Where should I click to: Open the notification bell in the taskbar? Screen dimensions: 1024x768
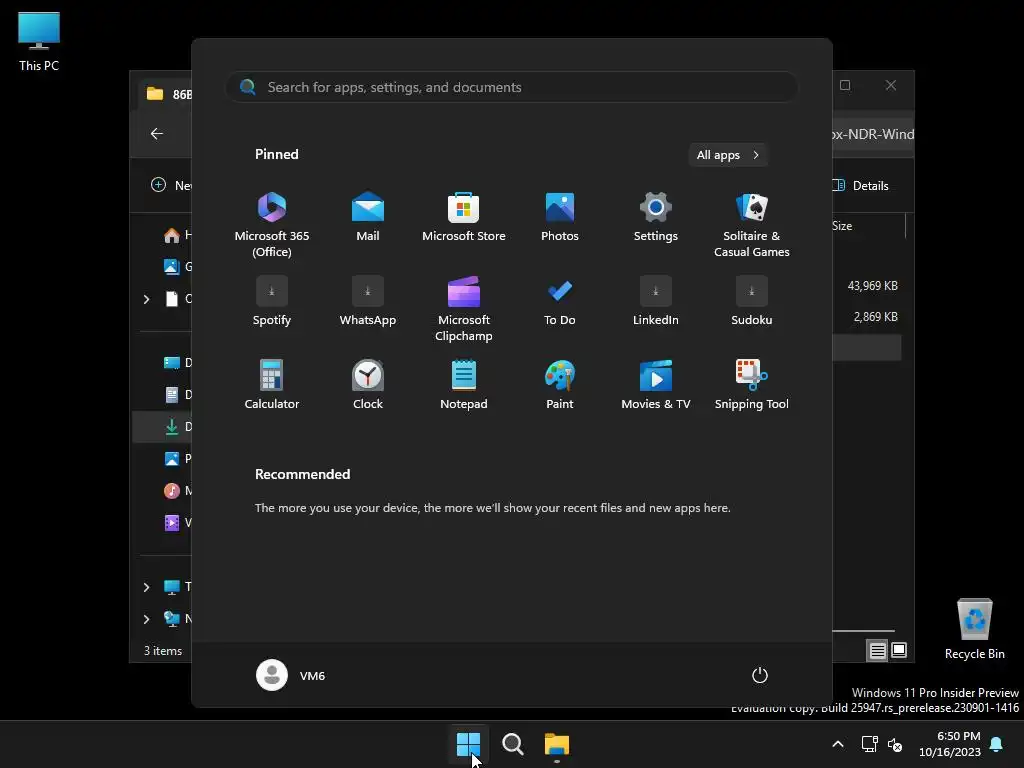click(996, 744)
